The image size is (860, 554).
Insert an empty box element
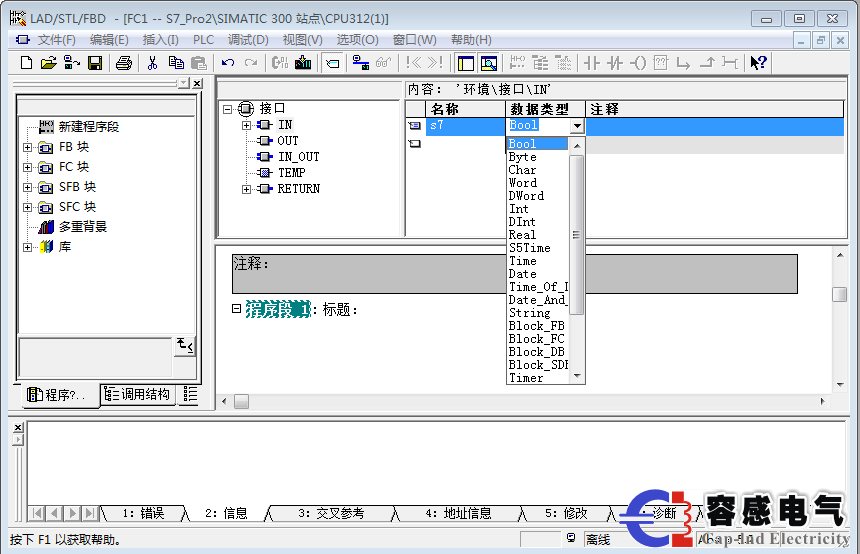pyautogui.click(x=661, y=63)
